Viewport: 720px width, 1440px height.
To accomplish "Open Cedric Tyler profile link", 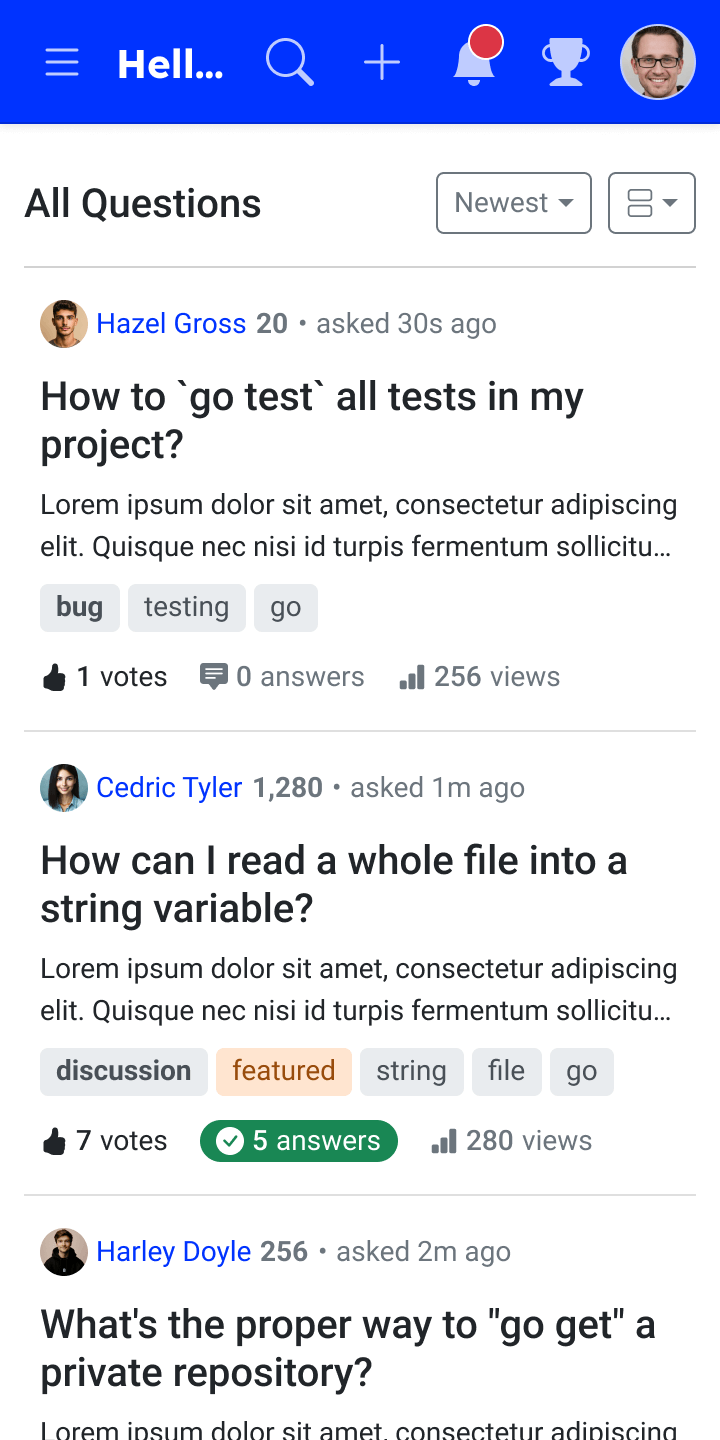I will [x=169, y=788].
